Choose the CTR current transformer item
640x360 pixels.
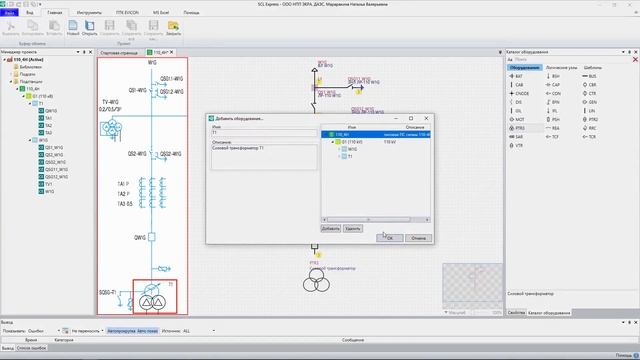pyautogui.click(x=589, y=93)
